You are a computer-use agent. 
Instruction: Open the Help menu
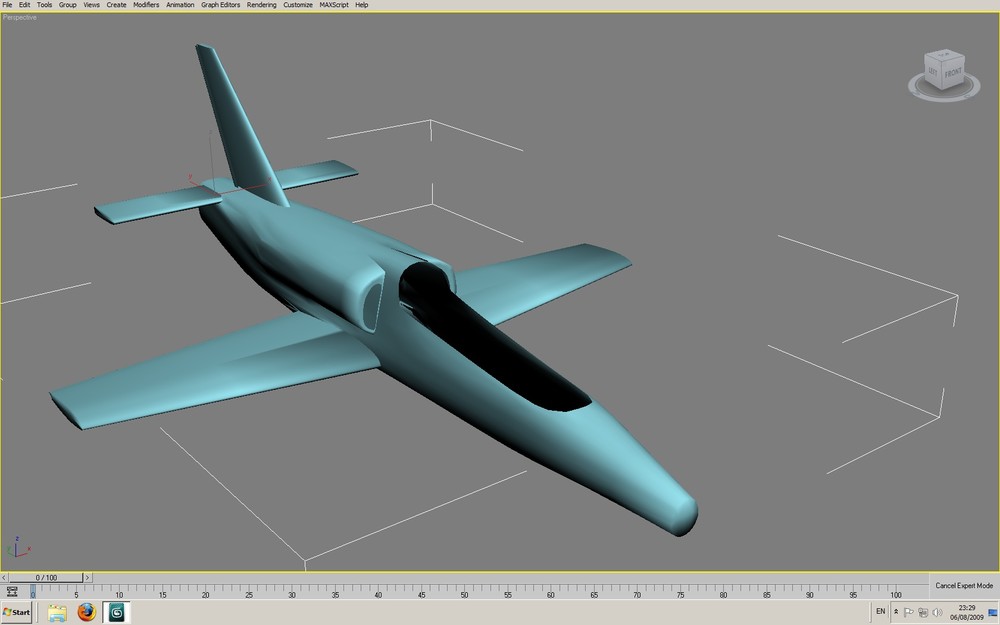point(362,4)
